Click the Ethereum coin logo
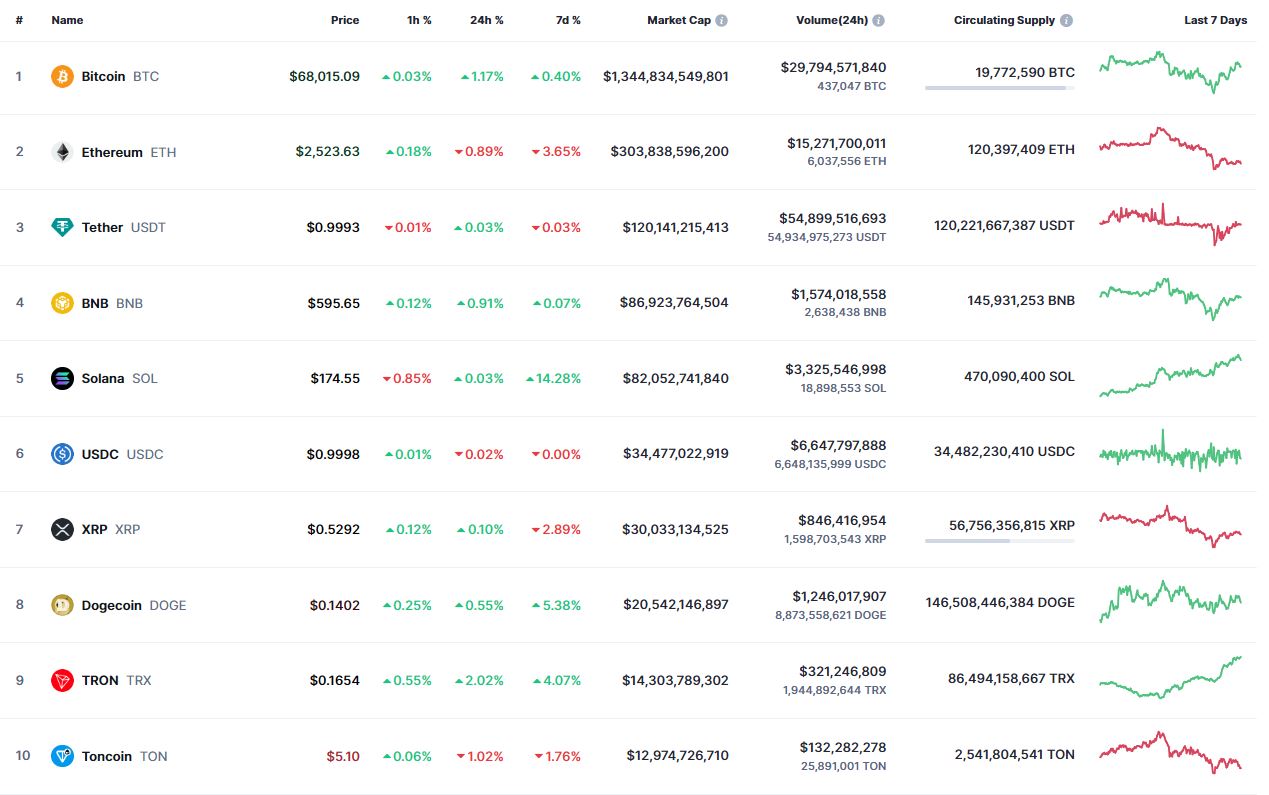 coord(62,152)
